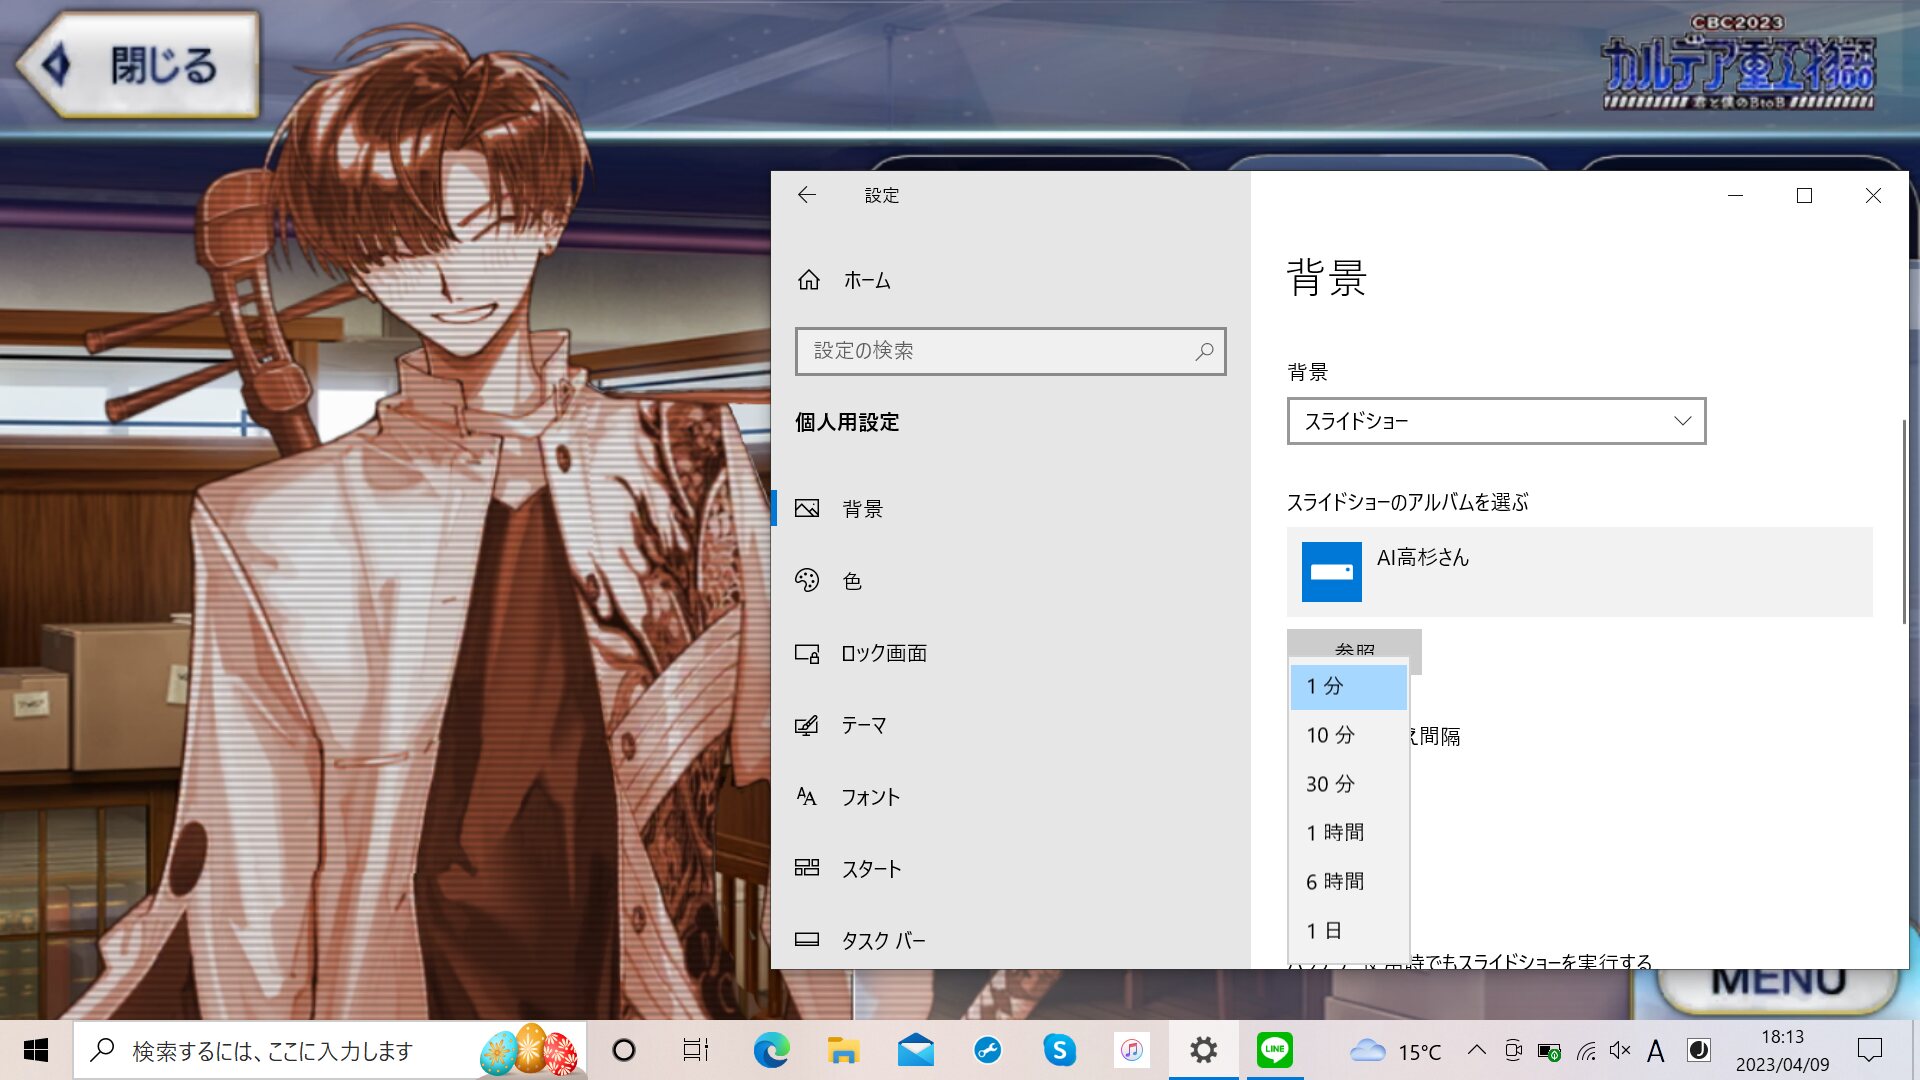The width and height of the screenshot is (1920, 1080).
Task: Open the フォント font settings
Action: click(x=869, y=797)
